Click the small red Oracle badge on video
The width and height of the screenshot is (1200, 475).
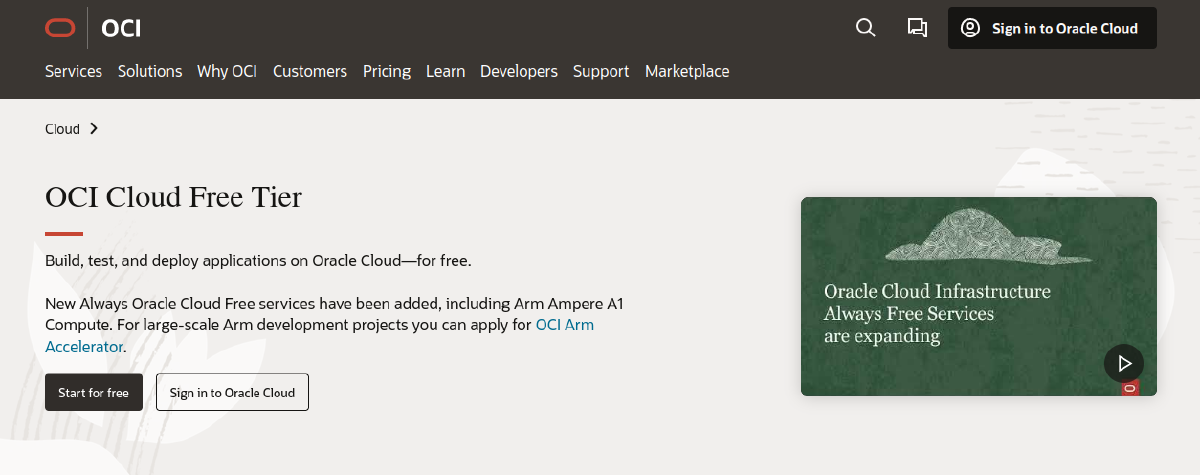1129,387
